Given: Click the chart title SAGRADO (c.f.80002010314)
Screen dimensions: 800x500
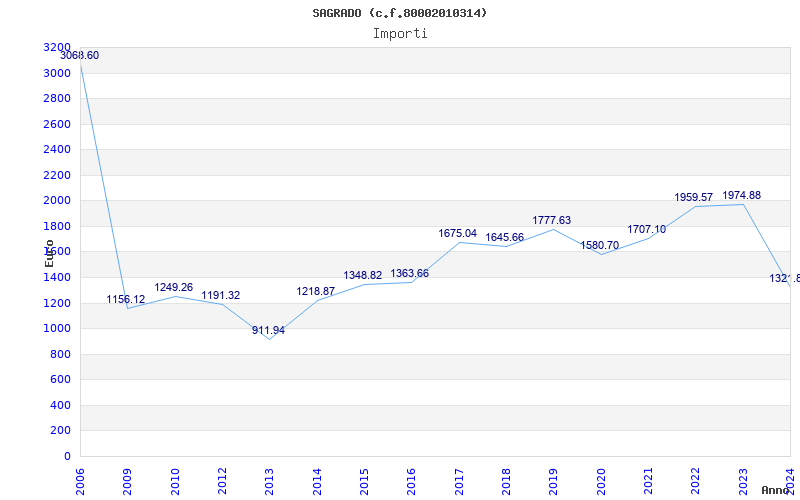Looking at the screenshot, I should pyautogui.click(x=399, y=13).
